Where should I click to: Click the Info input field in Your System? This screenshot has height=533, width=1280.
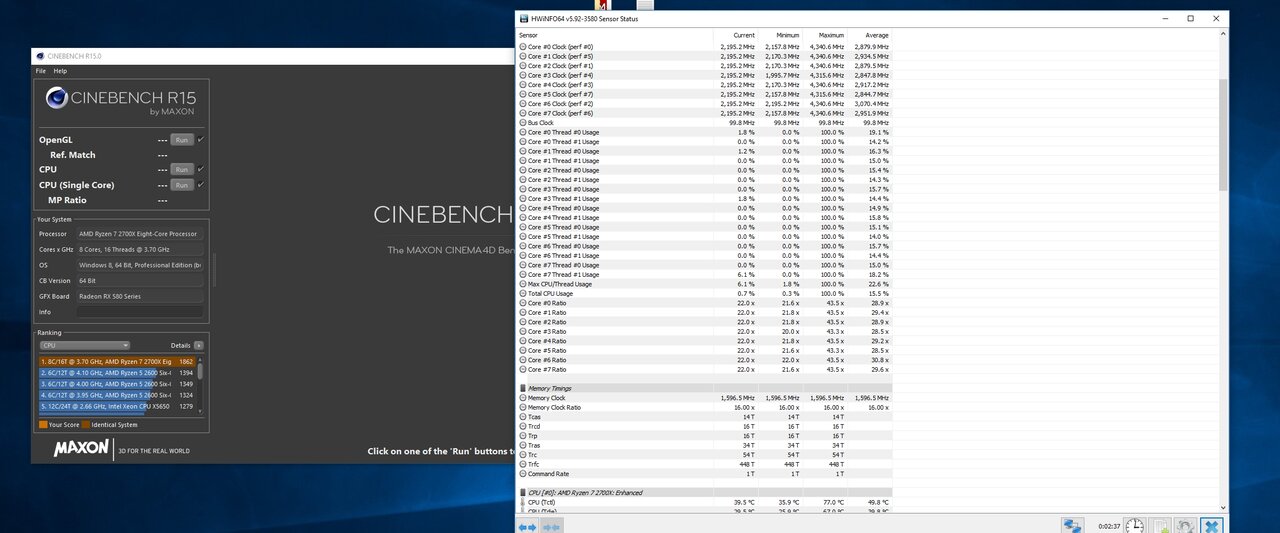click(x=140, y=312)
